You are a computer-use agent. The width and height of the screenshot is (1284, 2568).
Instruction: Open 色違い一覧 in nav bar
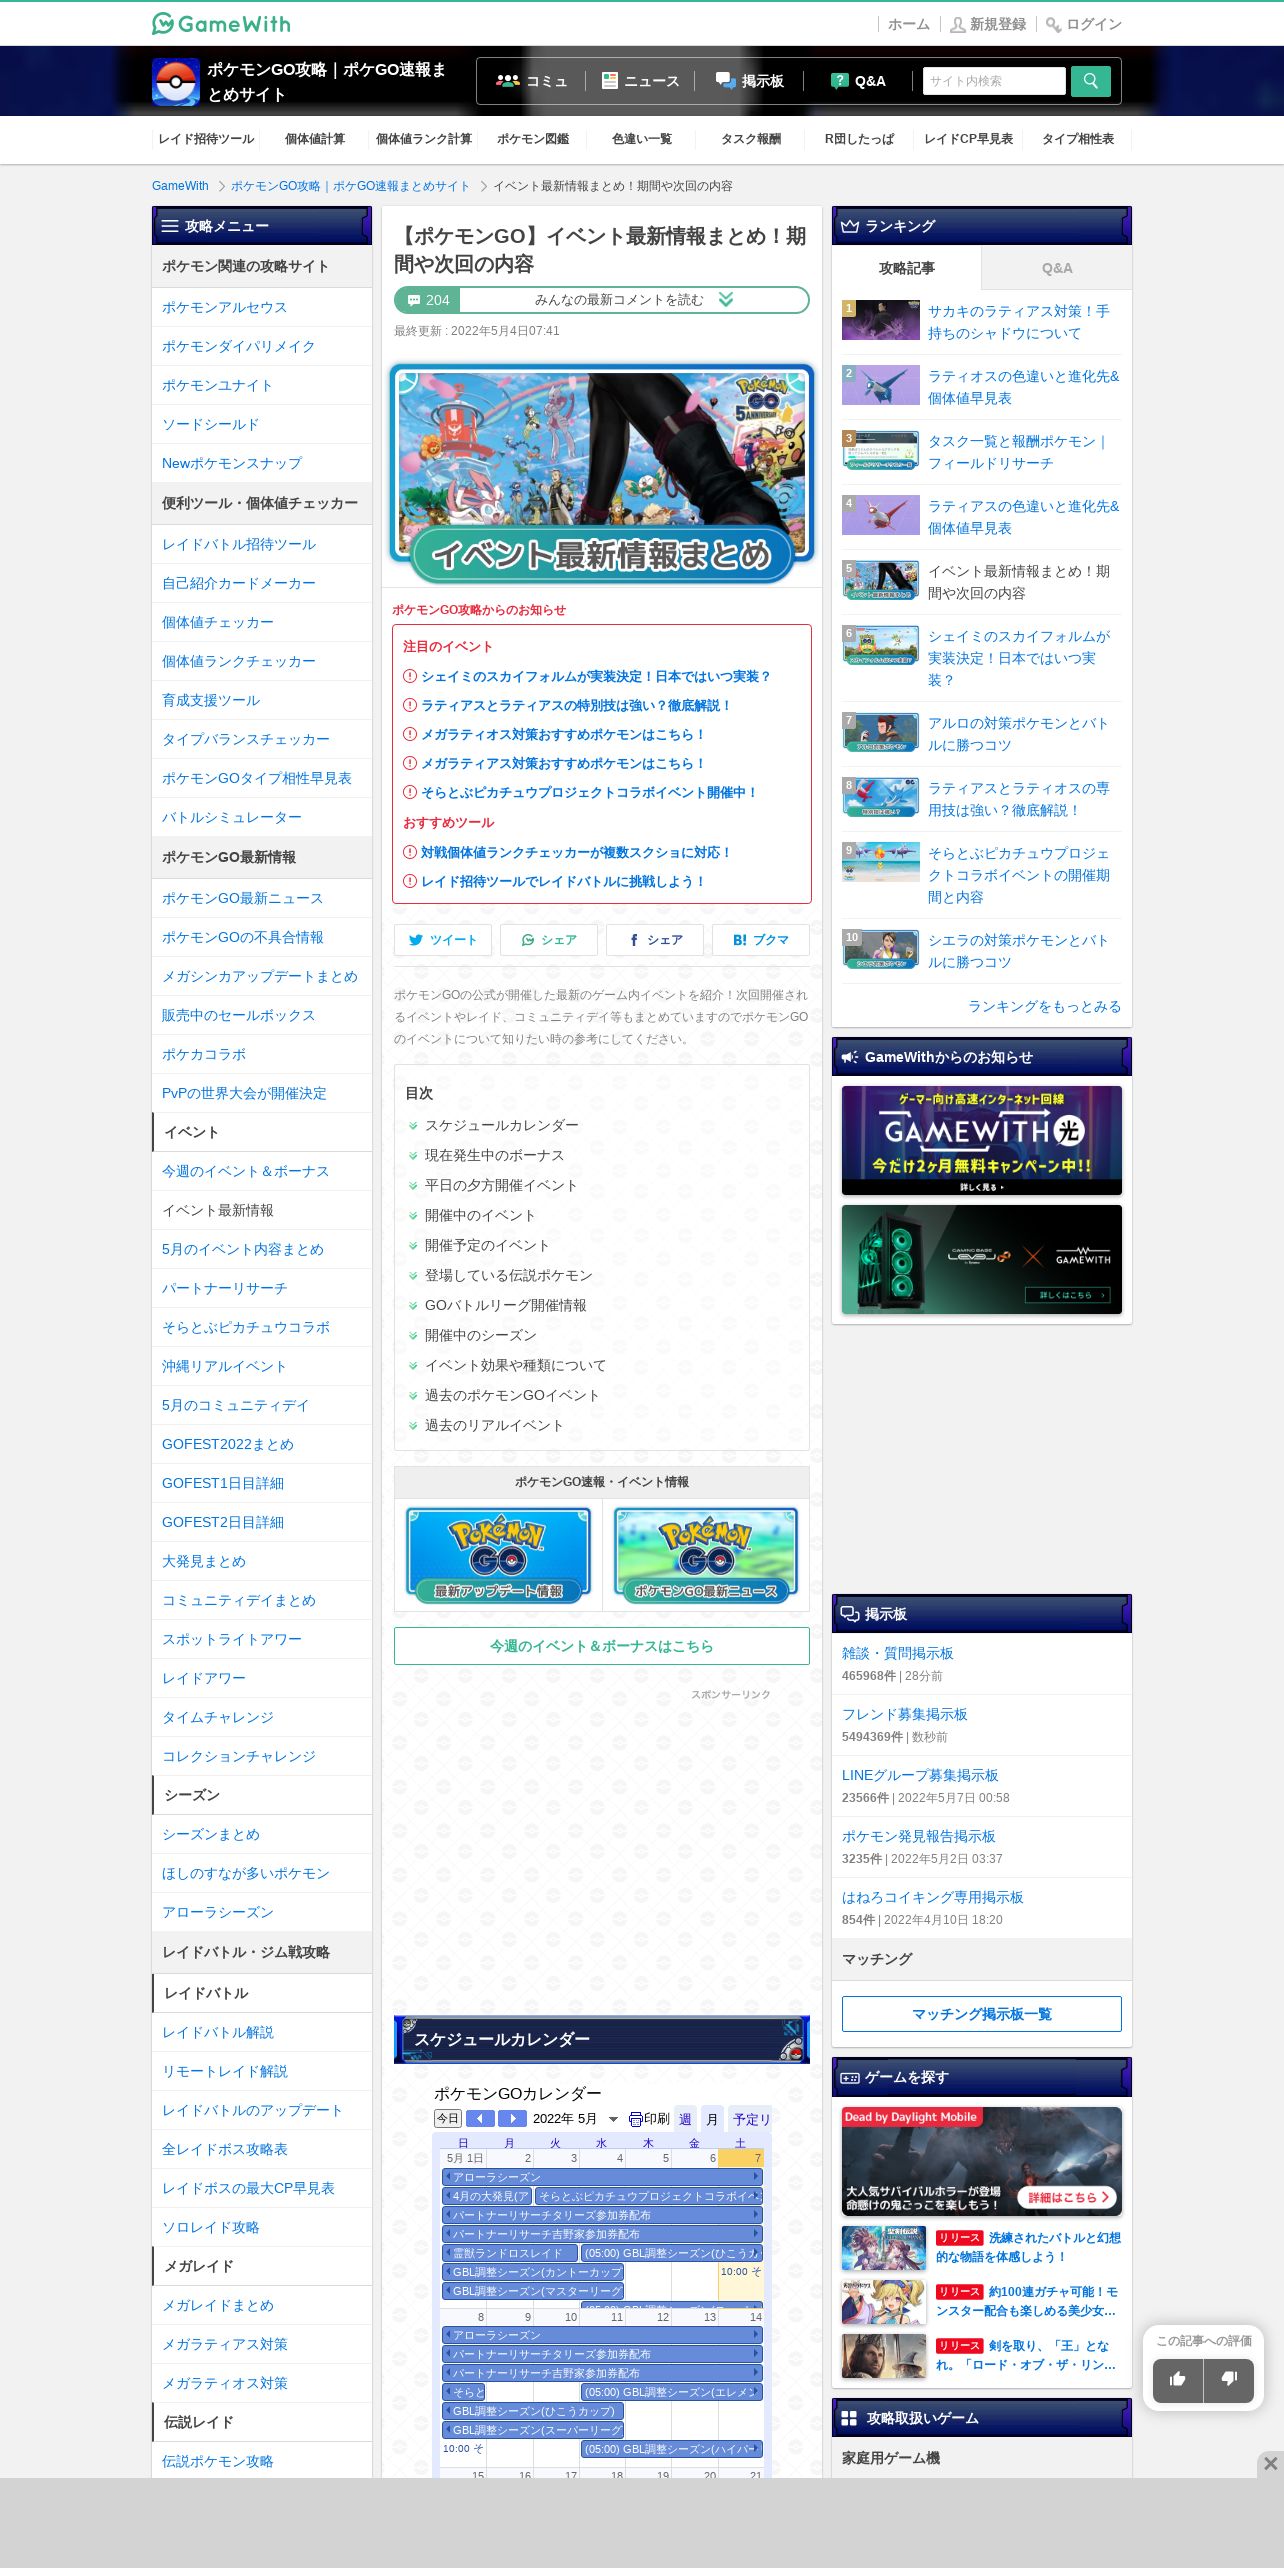(641, 139)
